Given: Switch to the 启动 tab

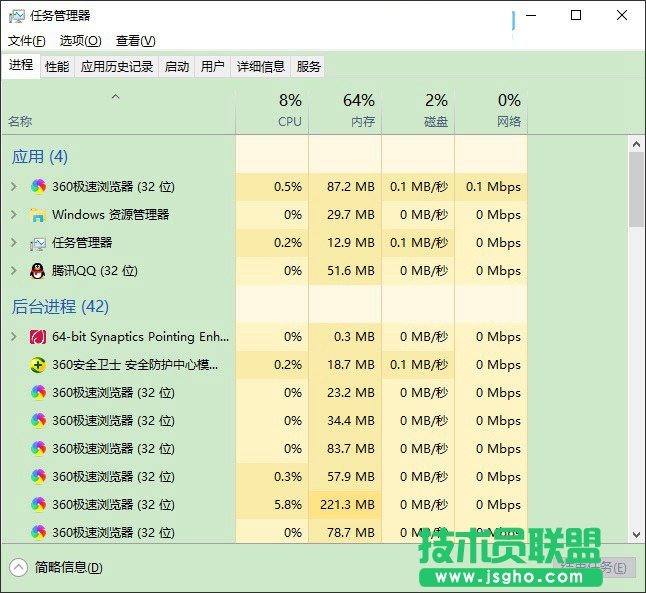Looking at the screenshot, I should (177, 67).
